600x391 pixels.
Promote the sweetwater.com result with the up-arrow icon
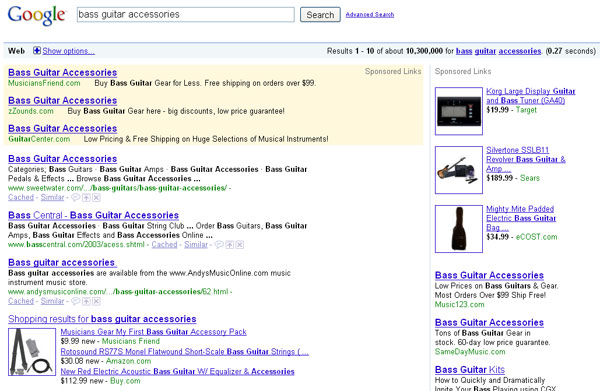[x=86, y=197]
